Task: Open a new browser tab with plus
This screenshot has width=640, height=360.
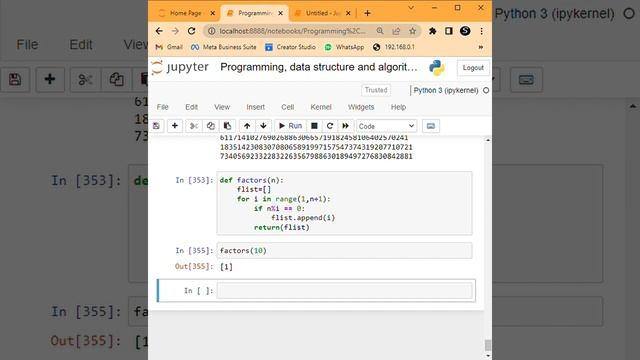Action: [367, 13]
